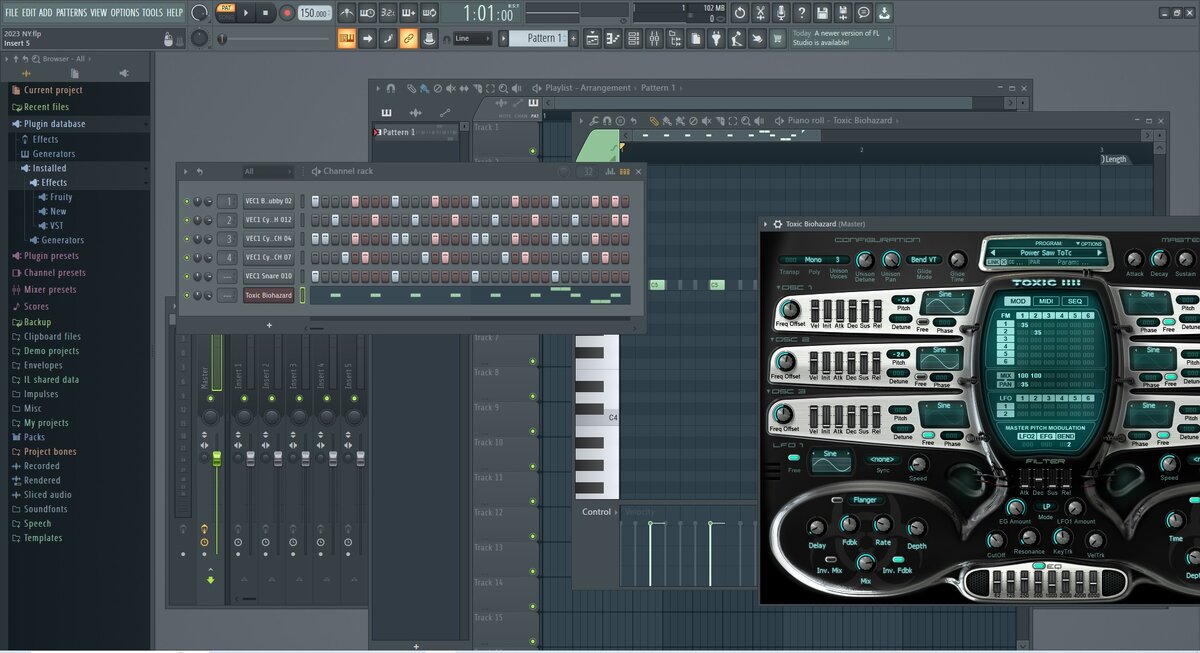Click the Control lane label in Piano roll

[x=596, y=512]
